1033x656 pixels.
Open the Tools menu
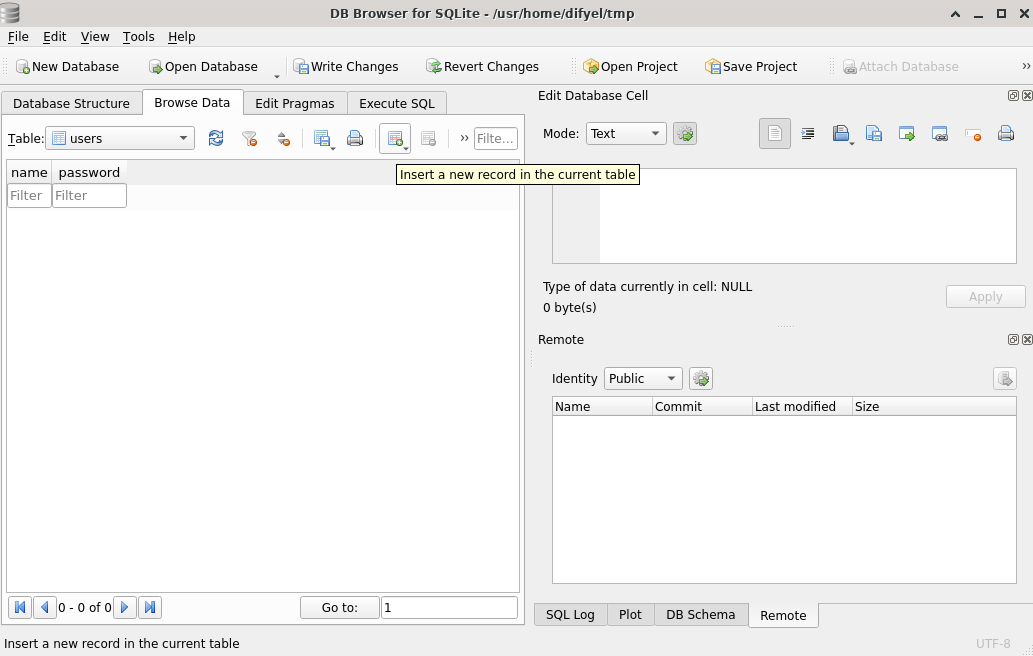pos(138,37)
